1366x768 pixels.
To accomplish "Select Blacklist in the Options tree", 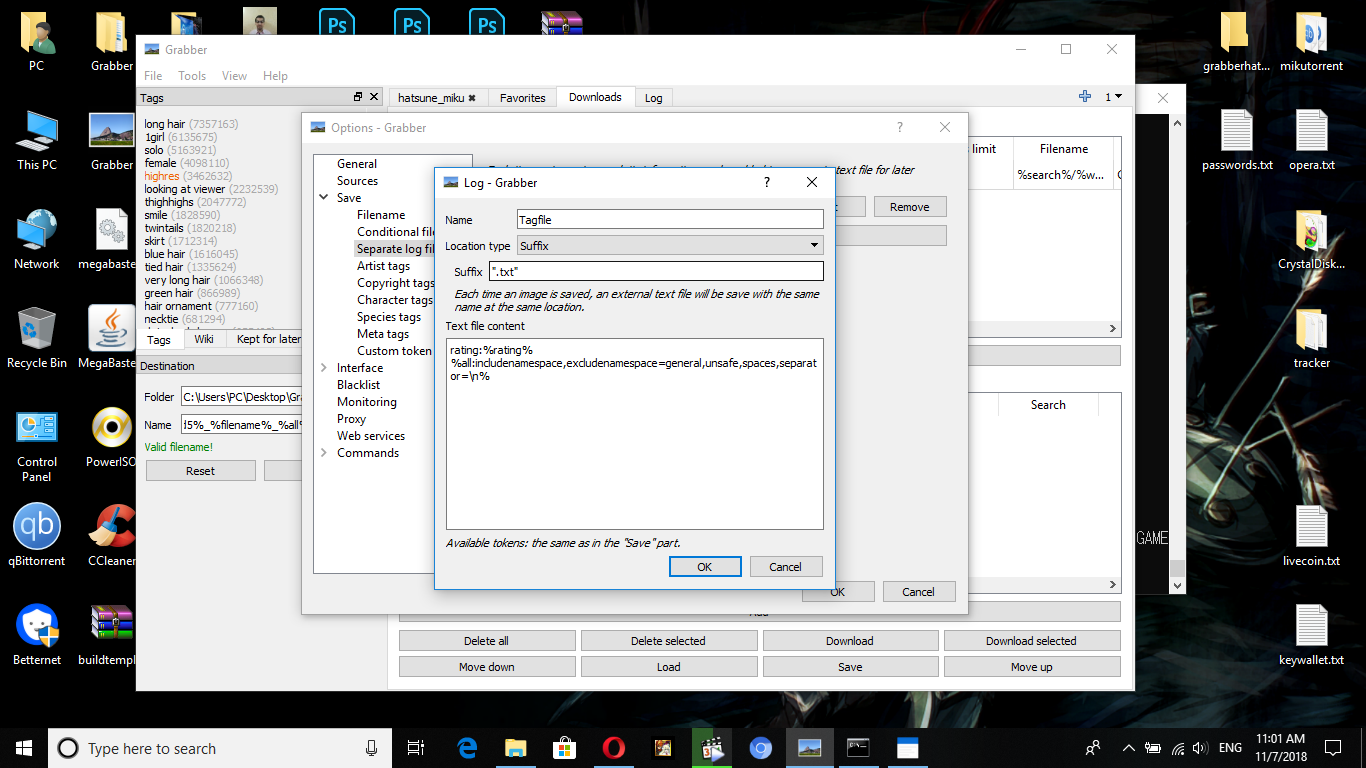I will pyautogui.click(x=359, y=385).
